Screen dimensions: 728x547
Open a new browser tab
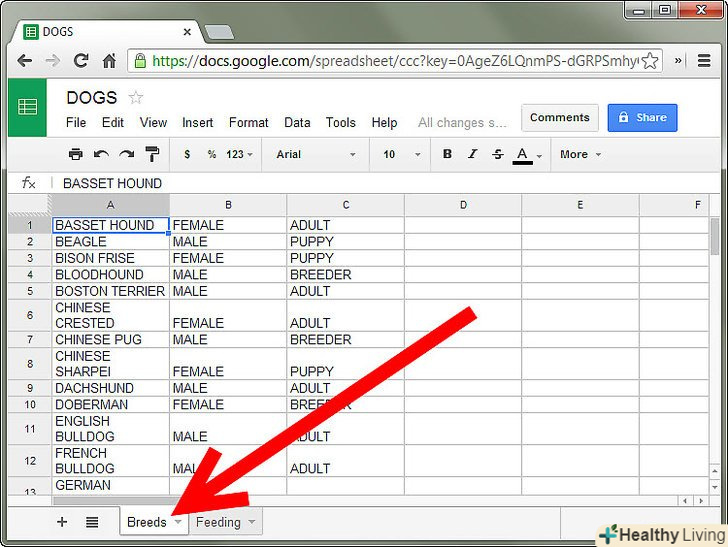219,33
